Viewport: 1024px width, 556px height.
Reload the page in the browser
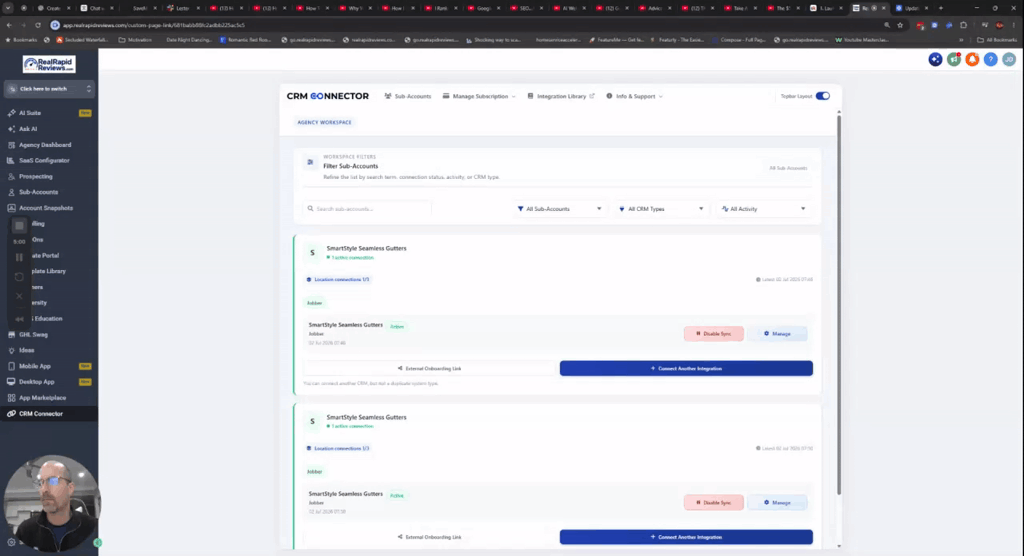point(38,25)
